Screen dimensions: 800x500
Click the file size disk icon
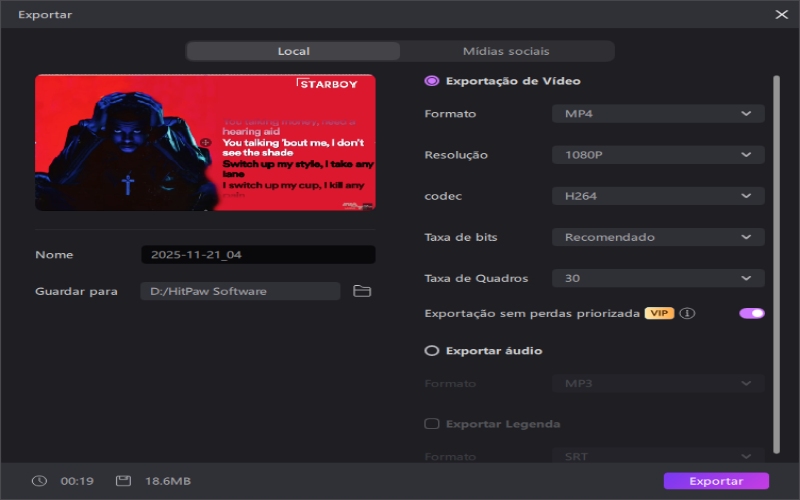pyautogui.click(x=123, y=481)
